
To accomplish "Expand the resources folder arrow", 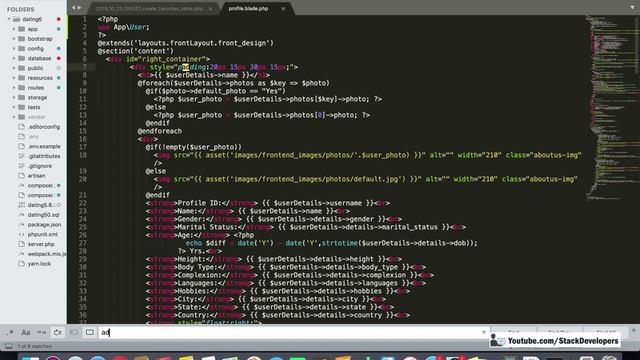I will click(14, 78).
